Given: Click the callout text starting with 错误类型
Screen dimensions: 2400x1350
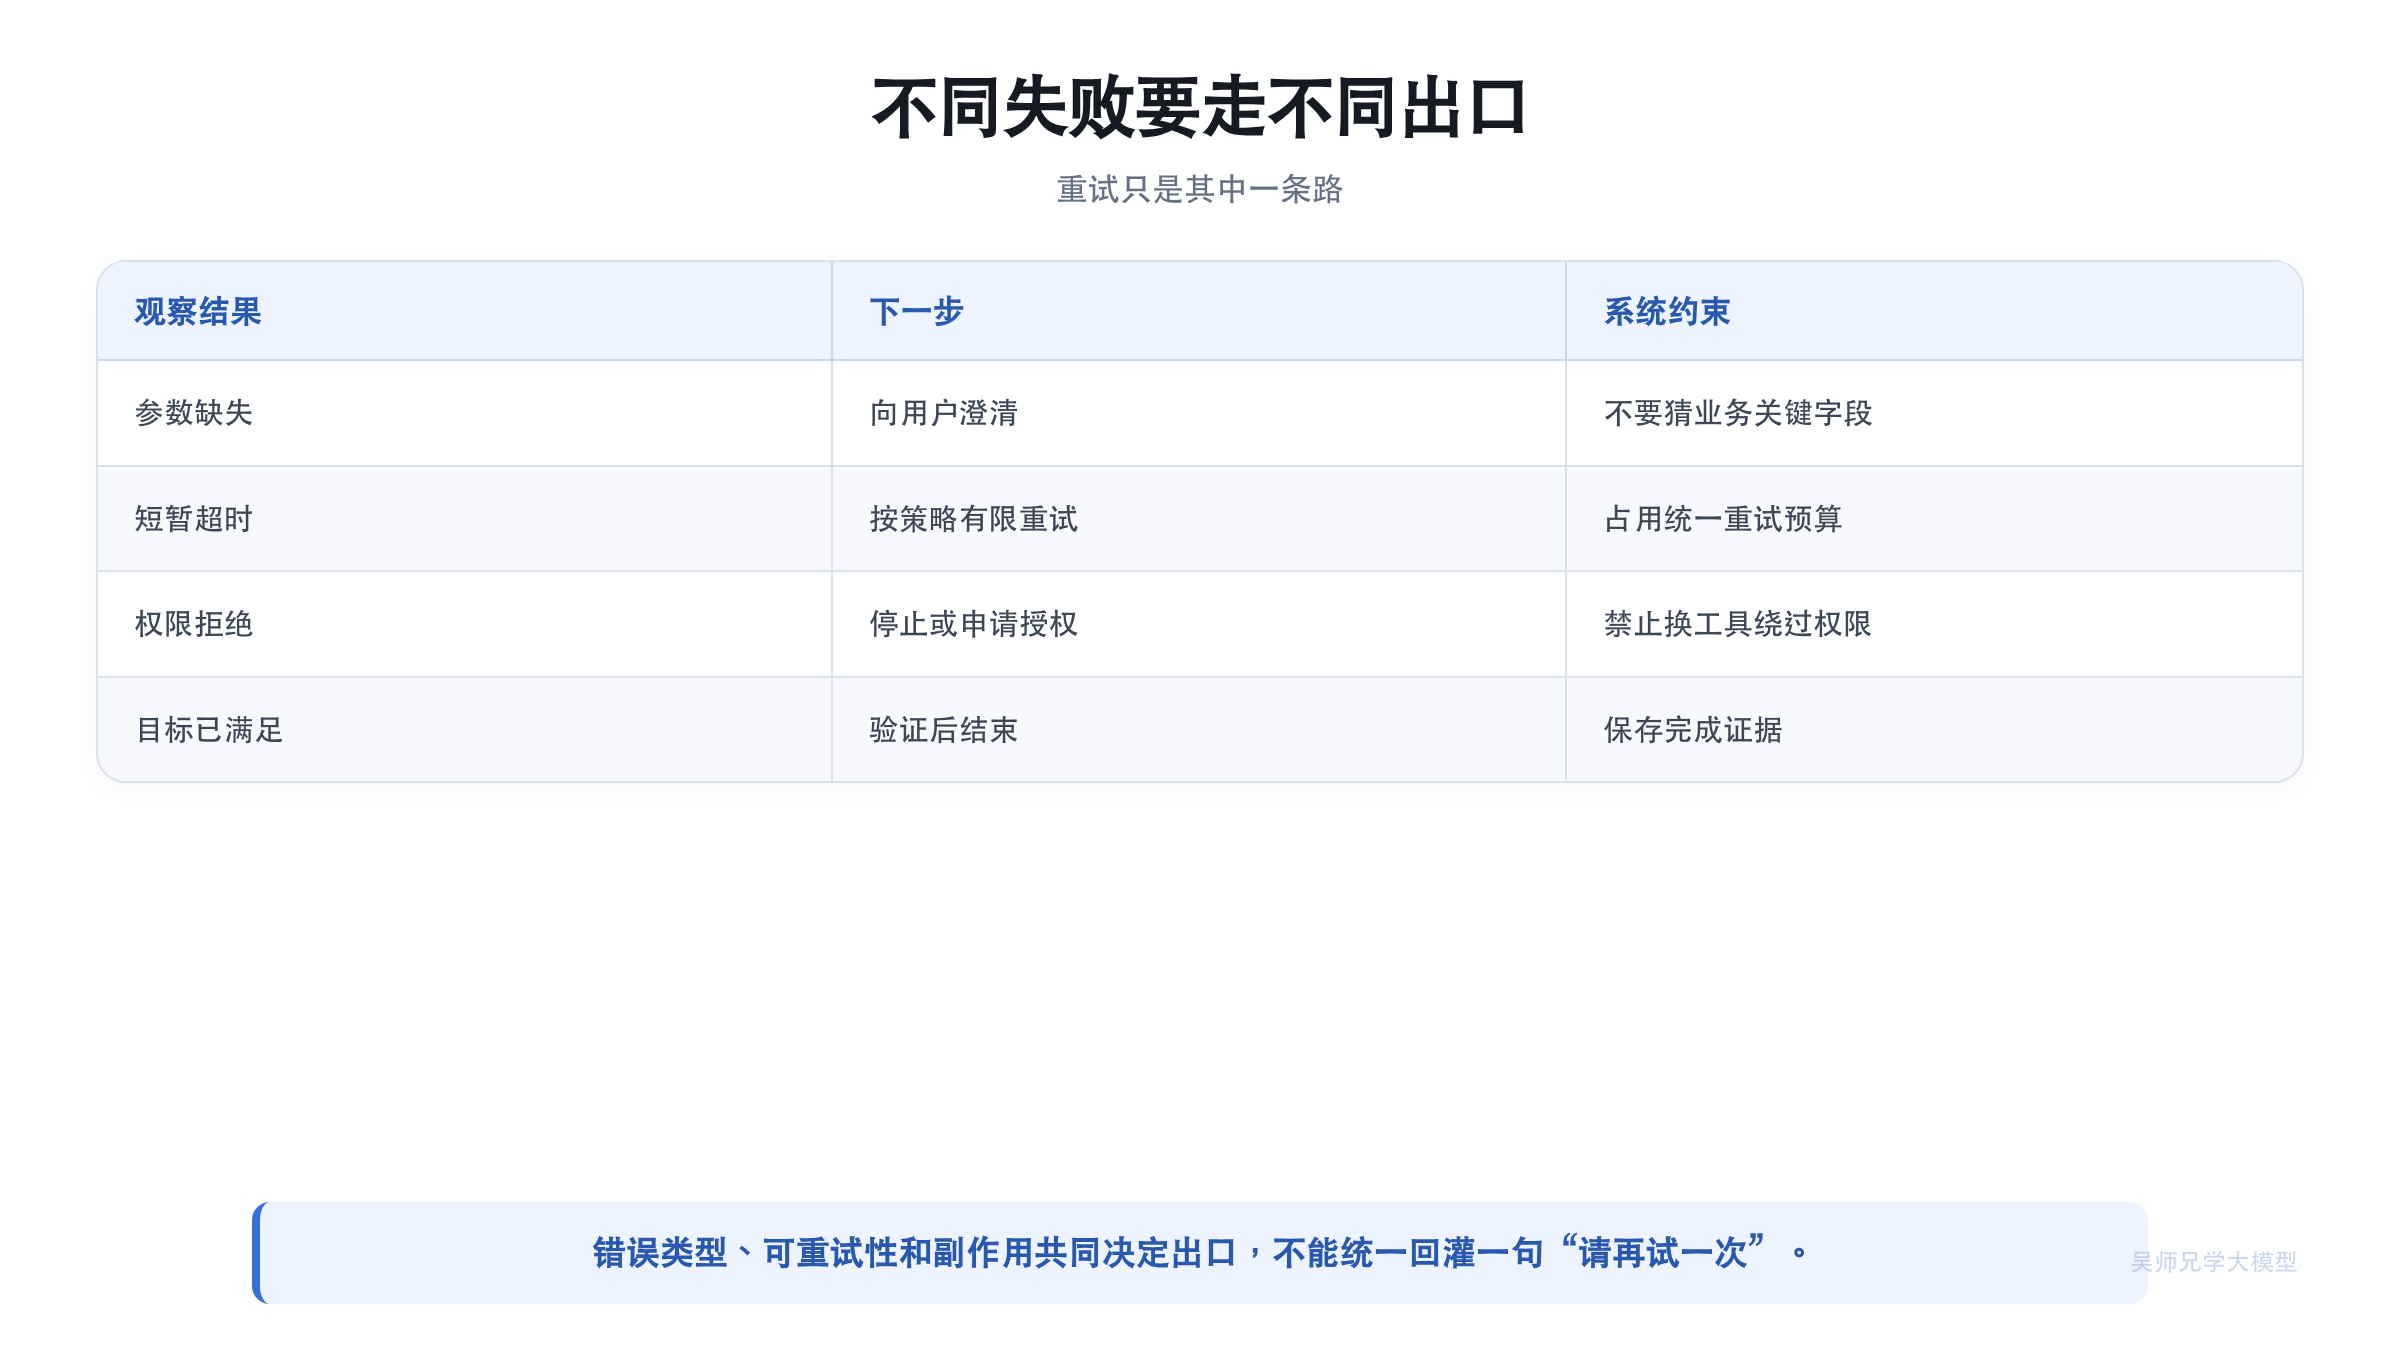Looking at the screenshot, I should 1199,1252.
